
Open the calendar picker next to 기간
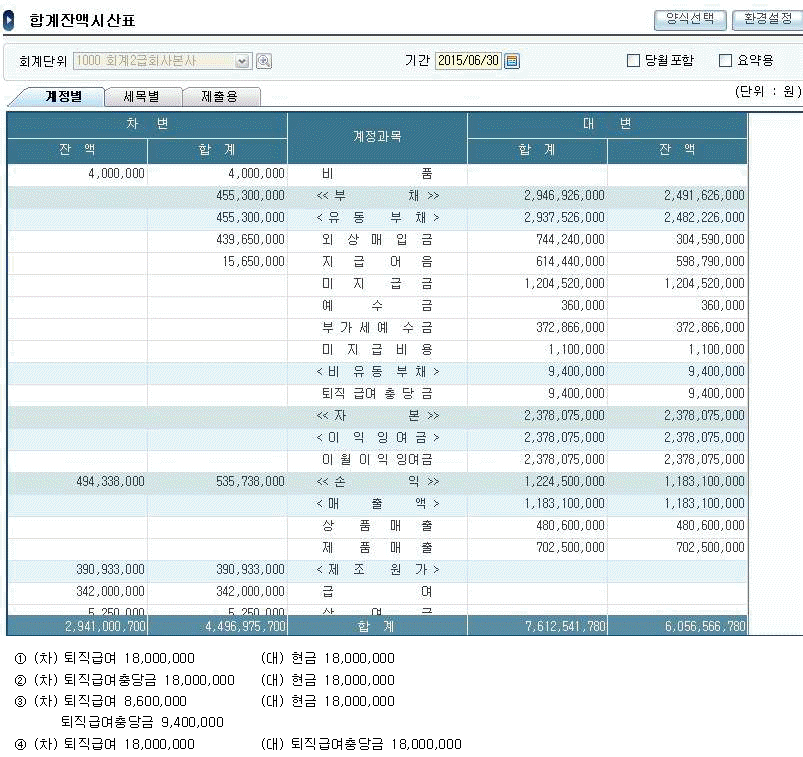(x=512, y=61)
